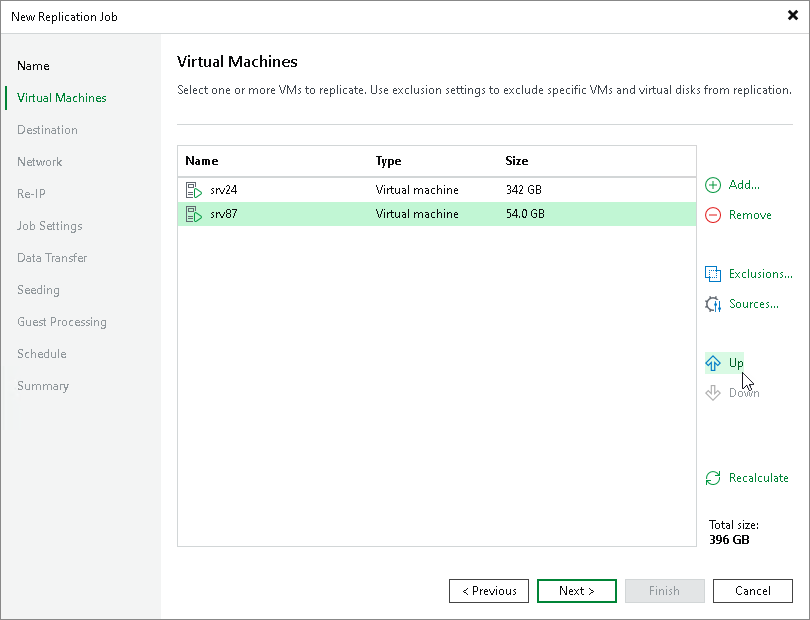Click srv87's Virtual machine type cell
The width and height of the screenshot is (810, 620).
pos(417,214)
